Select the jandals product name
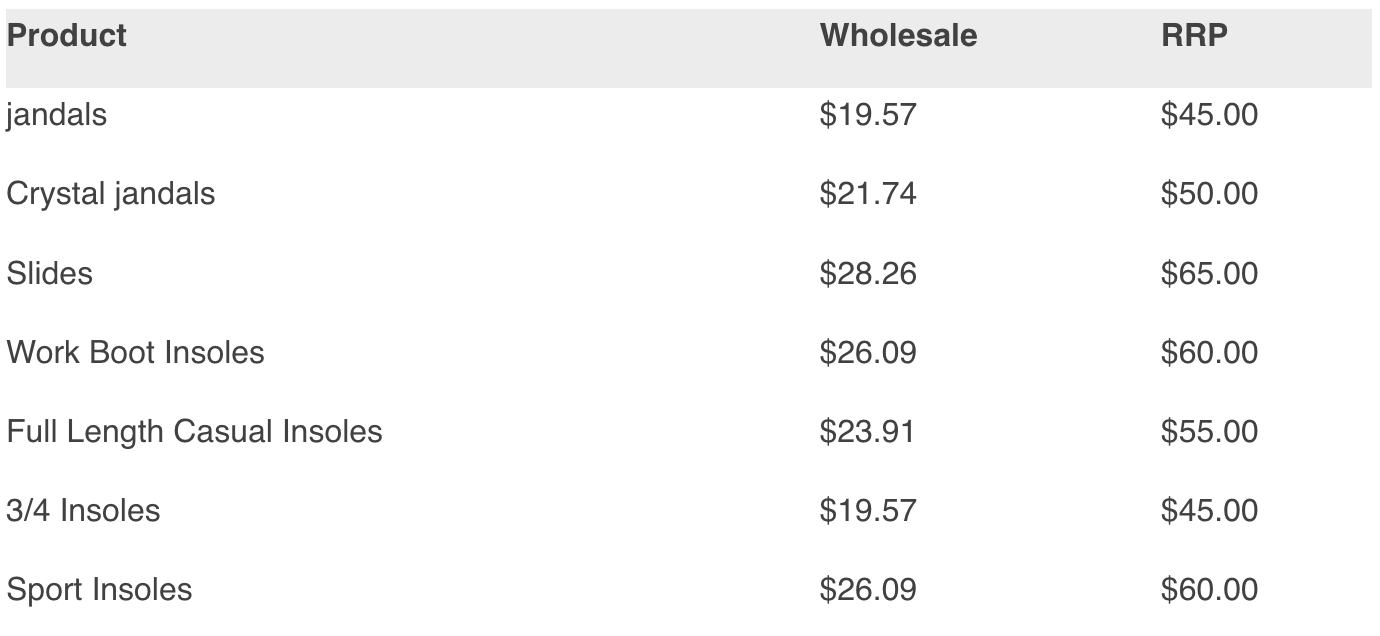1380x636 pixels. 56,115
